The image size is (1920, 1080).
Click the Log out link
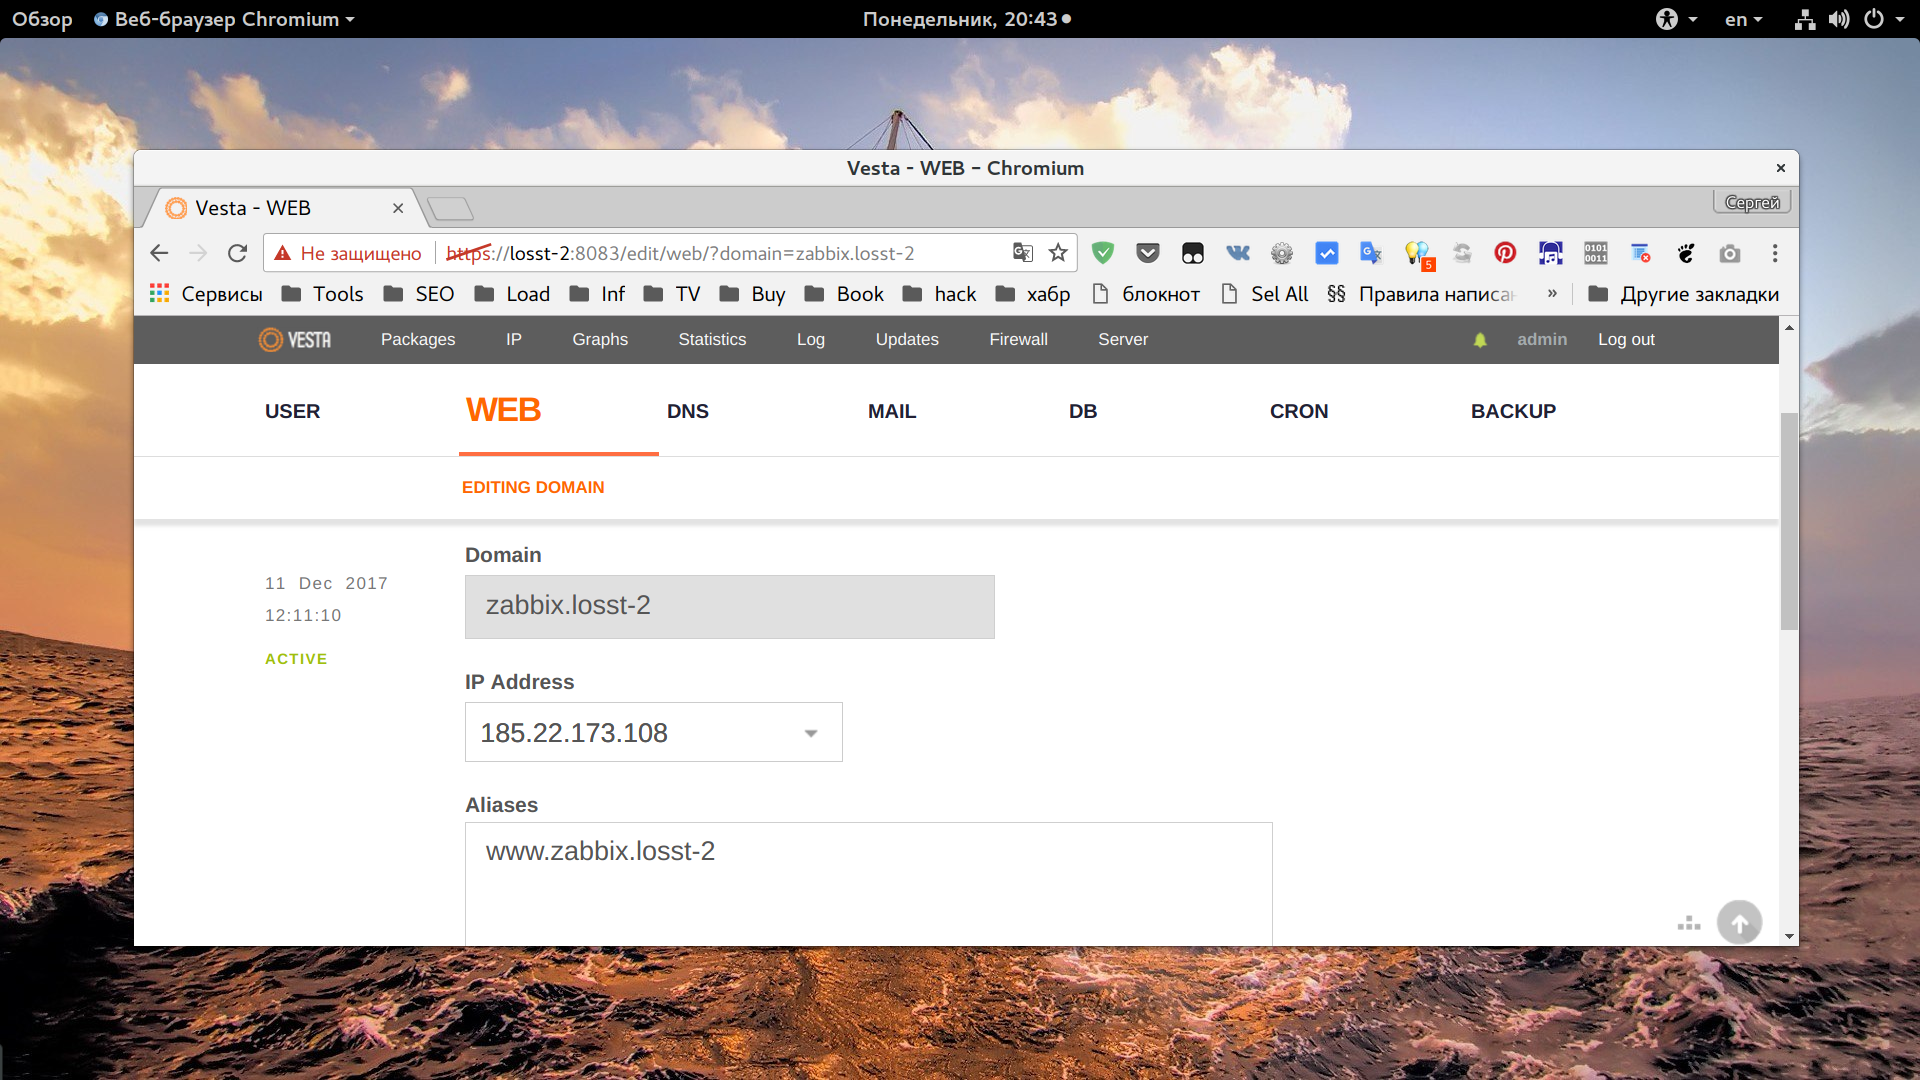click(x=1626, y=339)
